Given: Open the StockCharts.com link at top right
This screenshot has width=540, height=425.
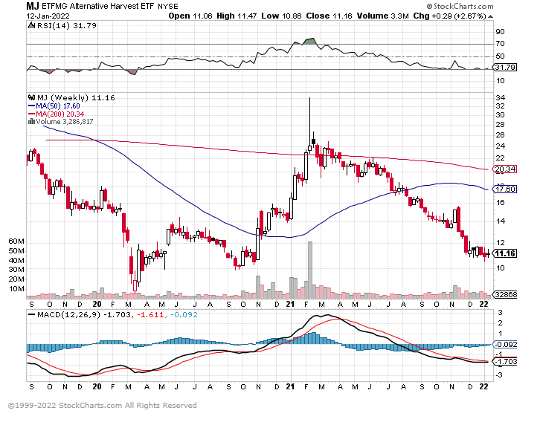Looking at the screenshot, I should click(460, 6).
